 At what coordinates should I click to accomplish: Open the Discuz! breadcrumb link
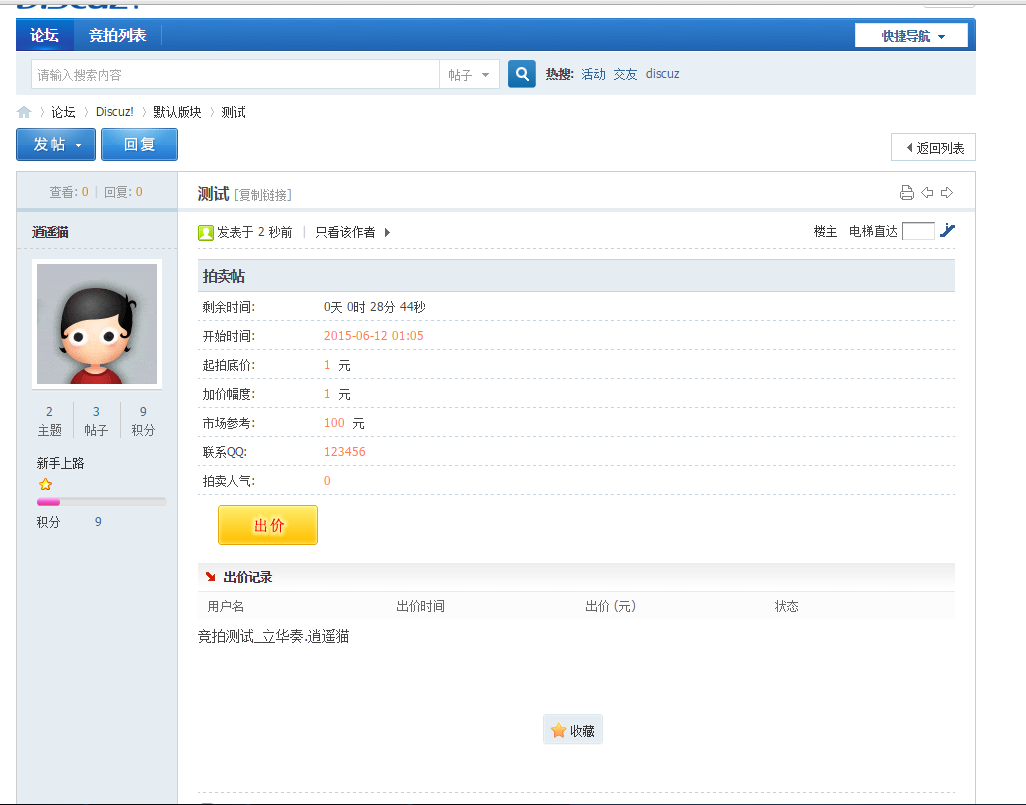pyautogui.click(x=115, y=112)
